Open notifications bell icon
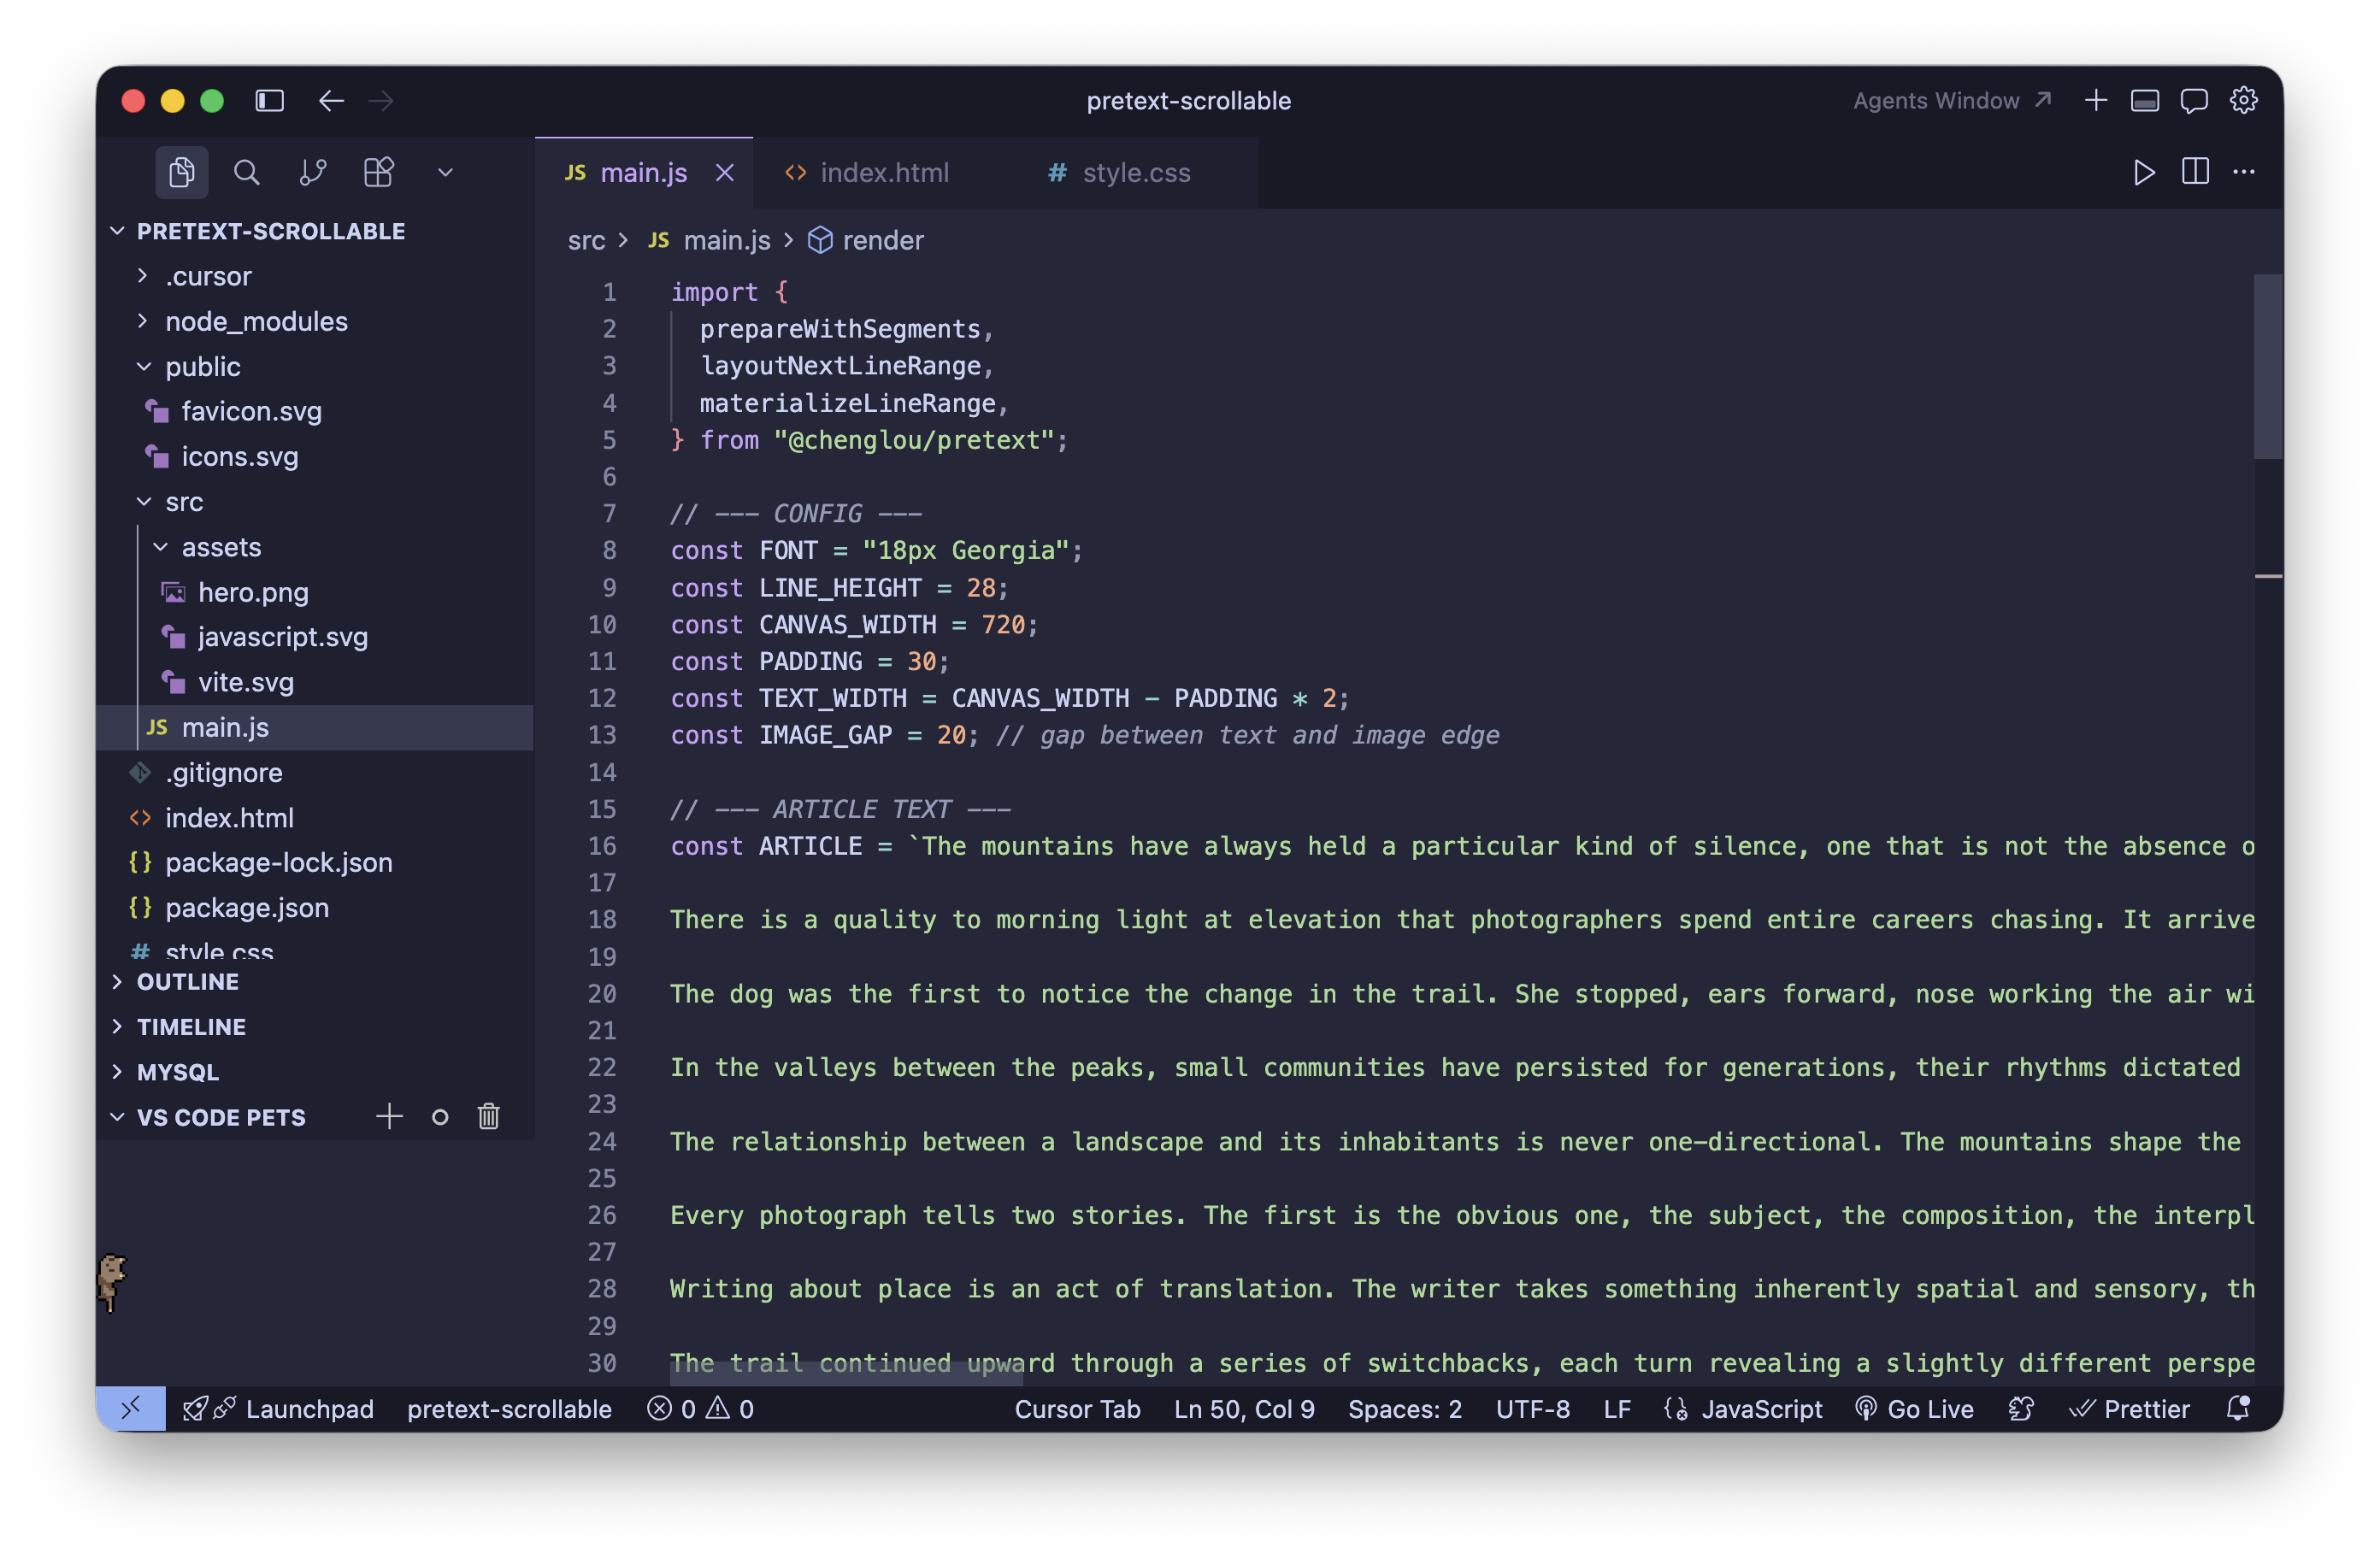Viewport: 2380px width, 1559px height. [2238, 1408]
